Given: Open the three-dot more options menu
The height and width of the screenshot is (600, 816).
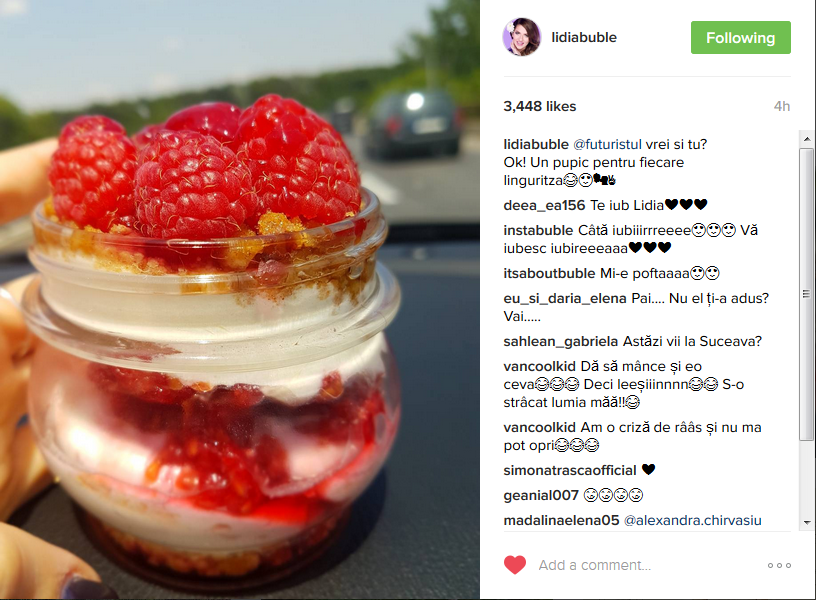Looking at the screenshot, I should (779, 565).
